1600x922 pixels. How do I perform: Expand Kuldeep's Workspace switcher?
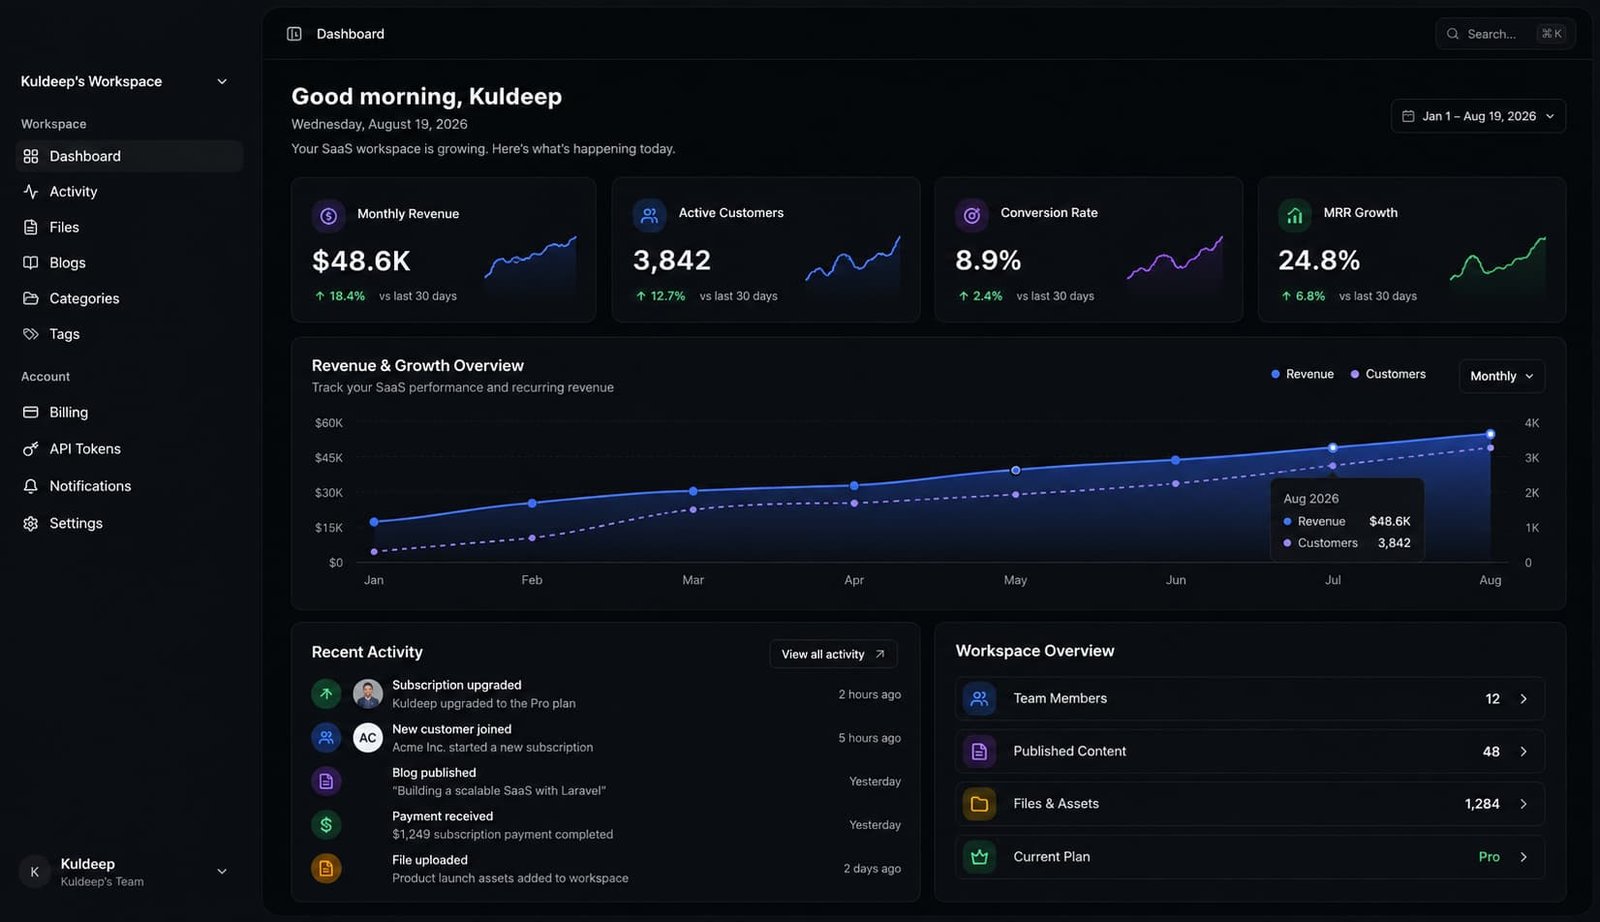click(x=124, y=81)
